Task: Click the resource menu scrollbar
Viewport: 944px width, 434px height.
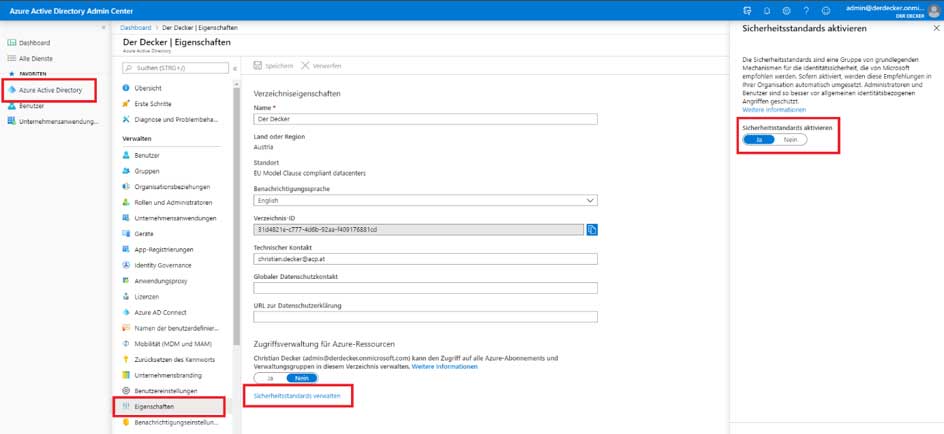Action: coord(237,217)
